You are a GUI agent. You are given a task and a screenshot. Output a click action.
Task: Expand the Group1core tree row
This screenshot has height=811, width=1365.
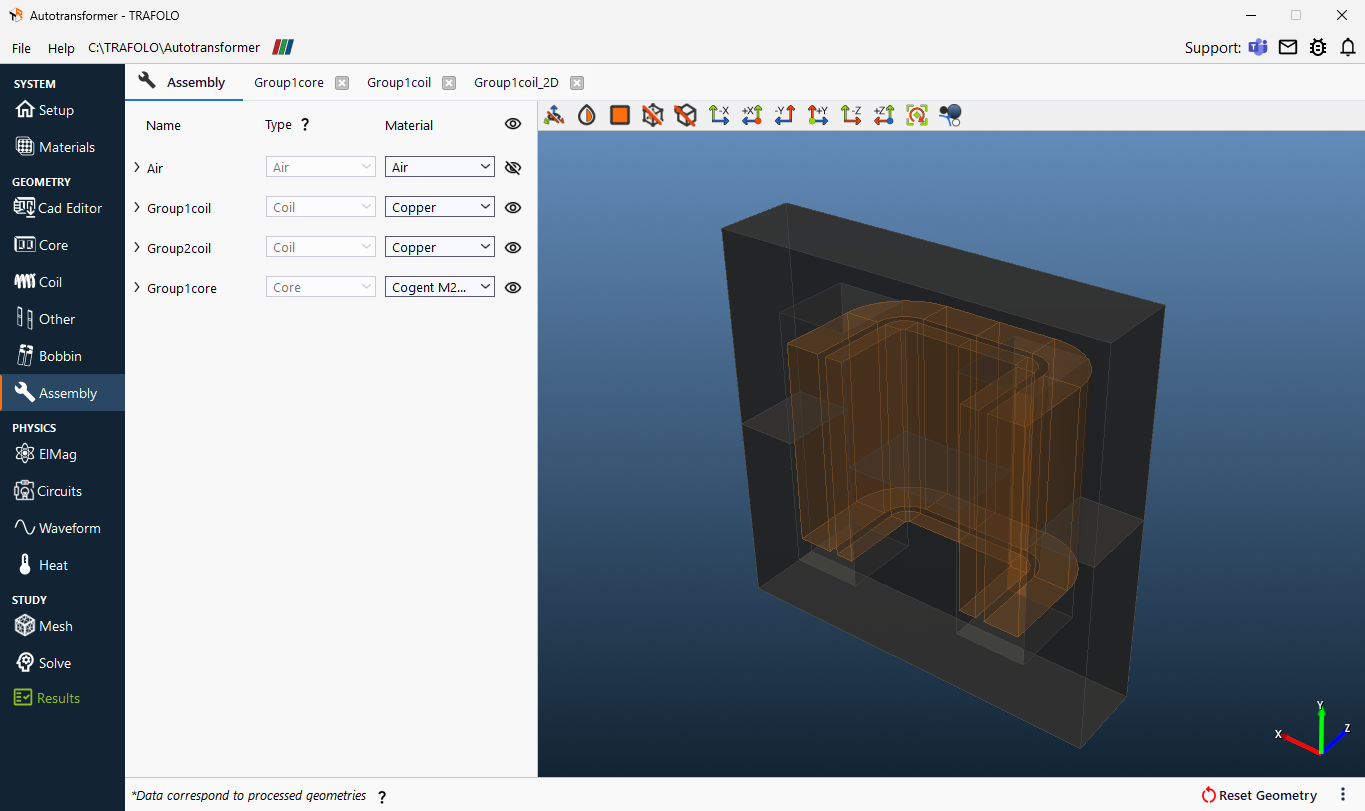click(137, 287)
